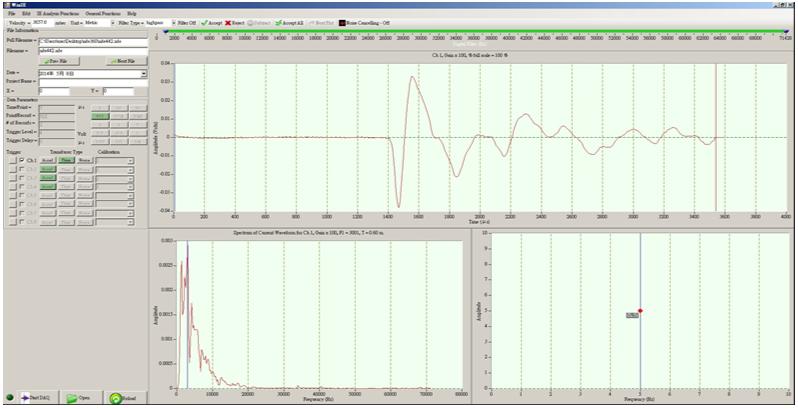Toggle the Ch 1 trigger checkbox
798x409 pixels.
click(x=21, y=160)
